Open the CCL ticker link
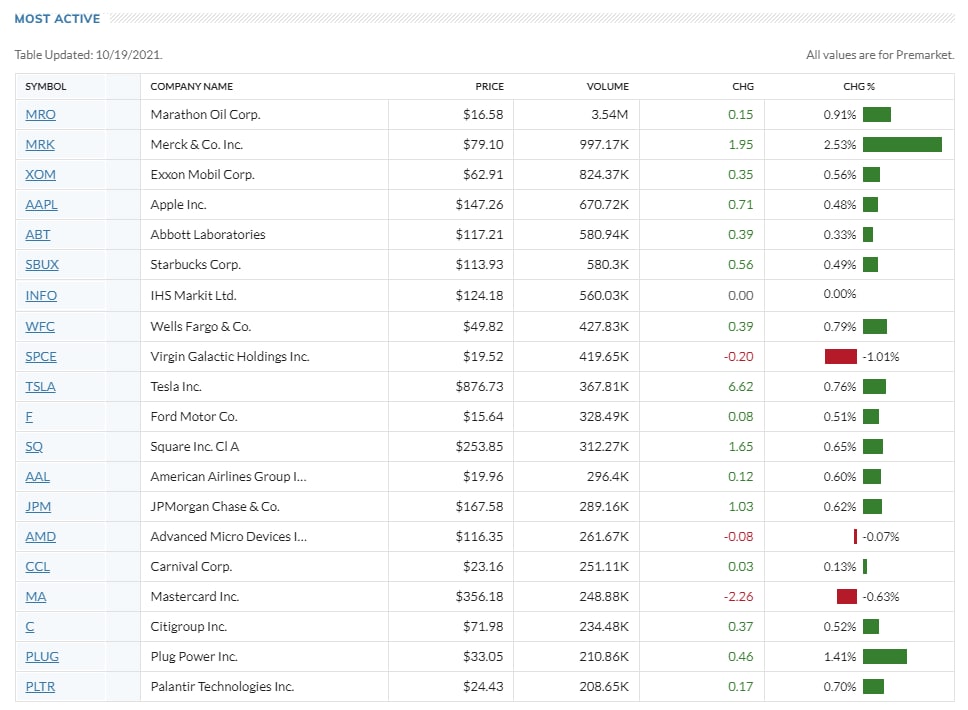 tap(38, 567)
